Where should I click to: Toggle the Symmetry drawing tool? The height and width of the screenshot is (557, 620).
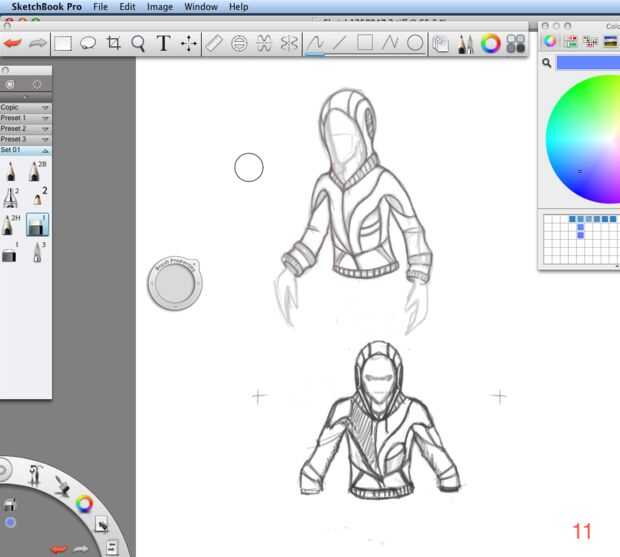(289, 43)
